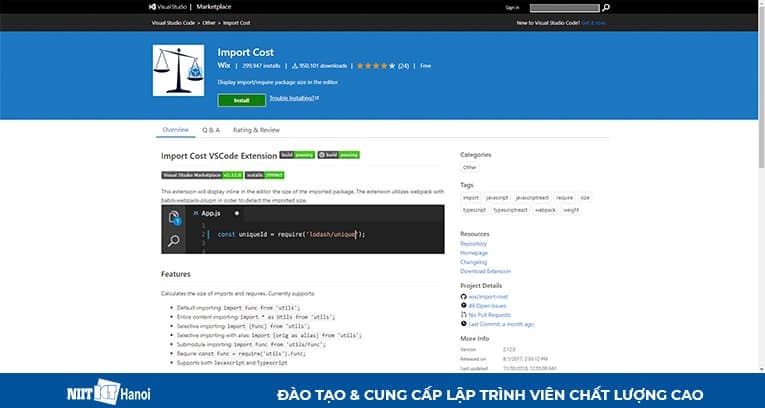Image resolution: width=765 pixels, height=408 pixels.
Task: Click the issues icon beside 49 Open Issues
Action: point(463,306)
